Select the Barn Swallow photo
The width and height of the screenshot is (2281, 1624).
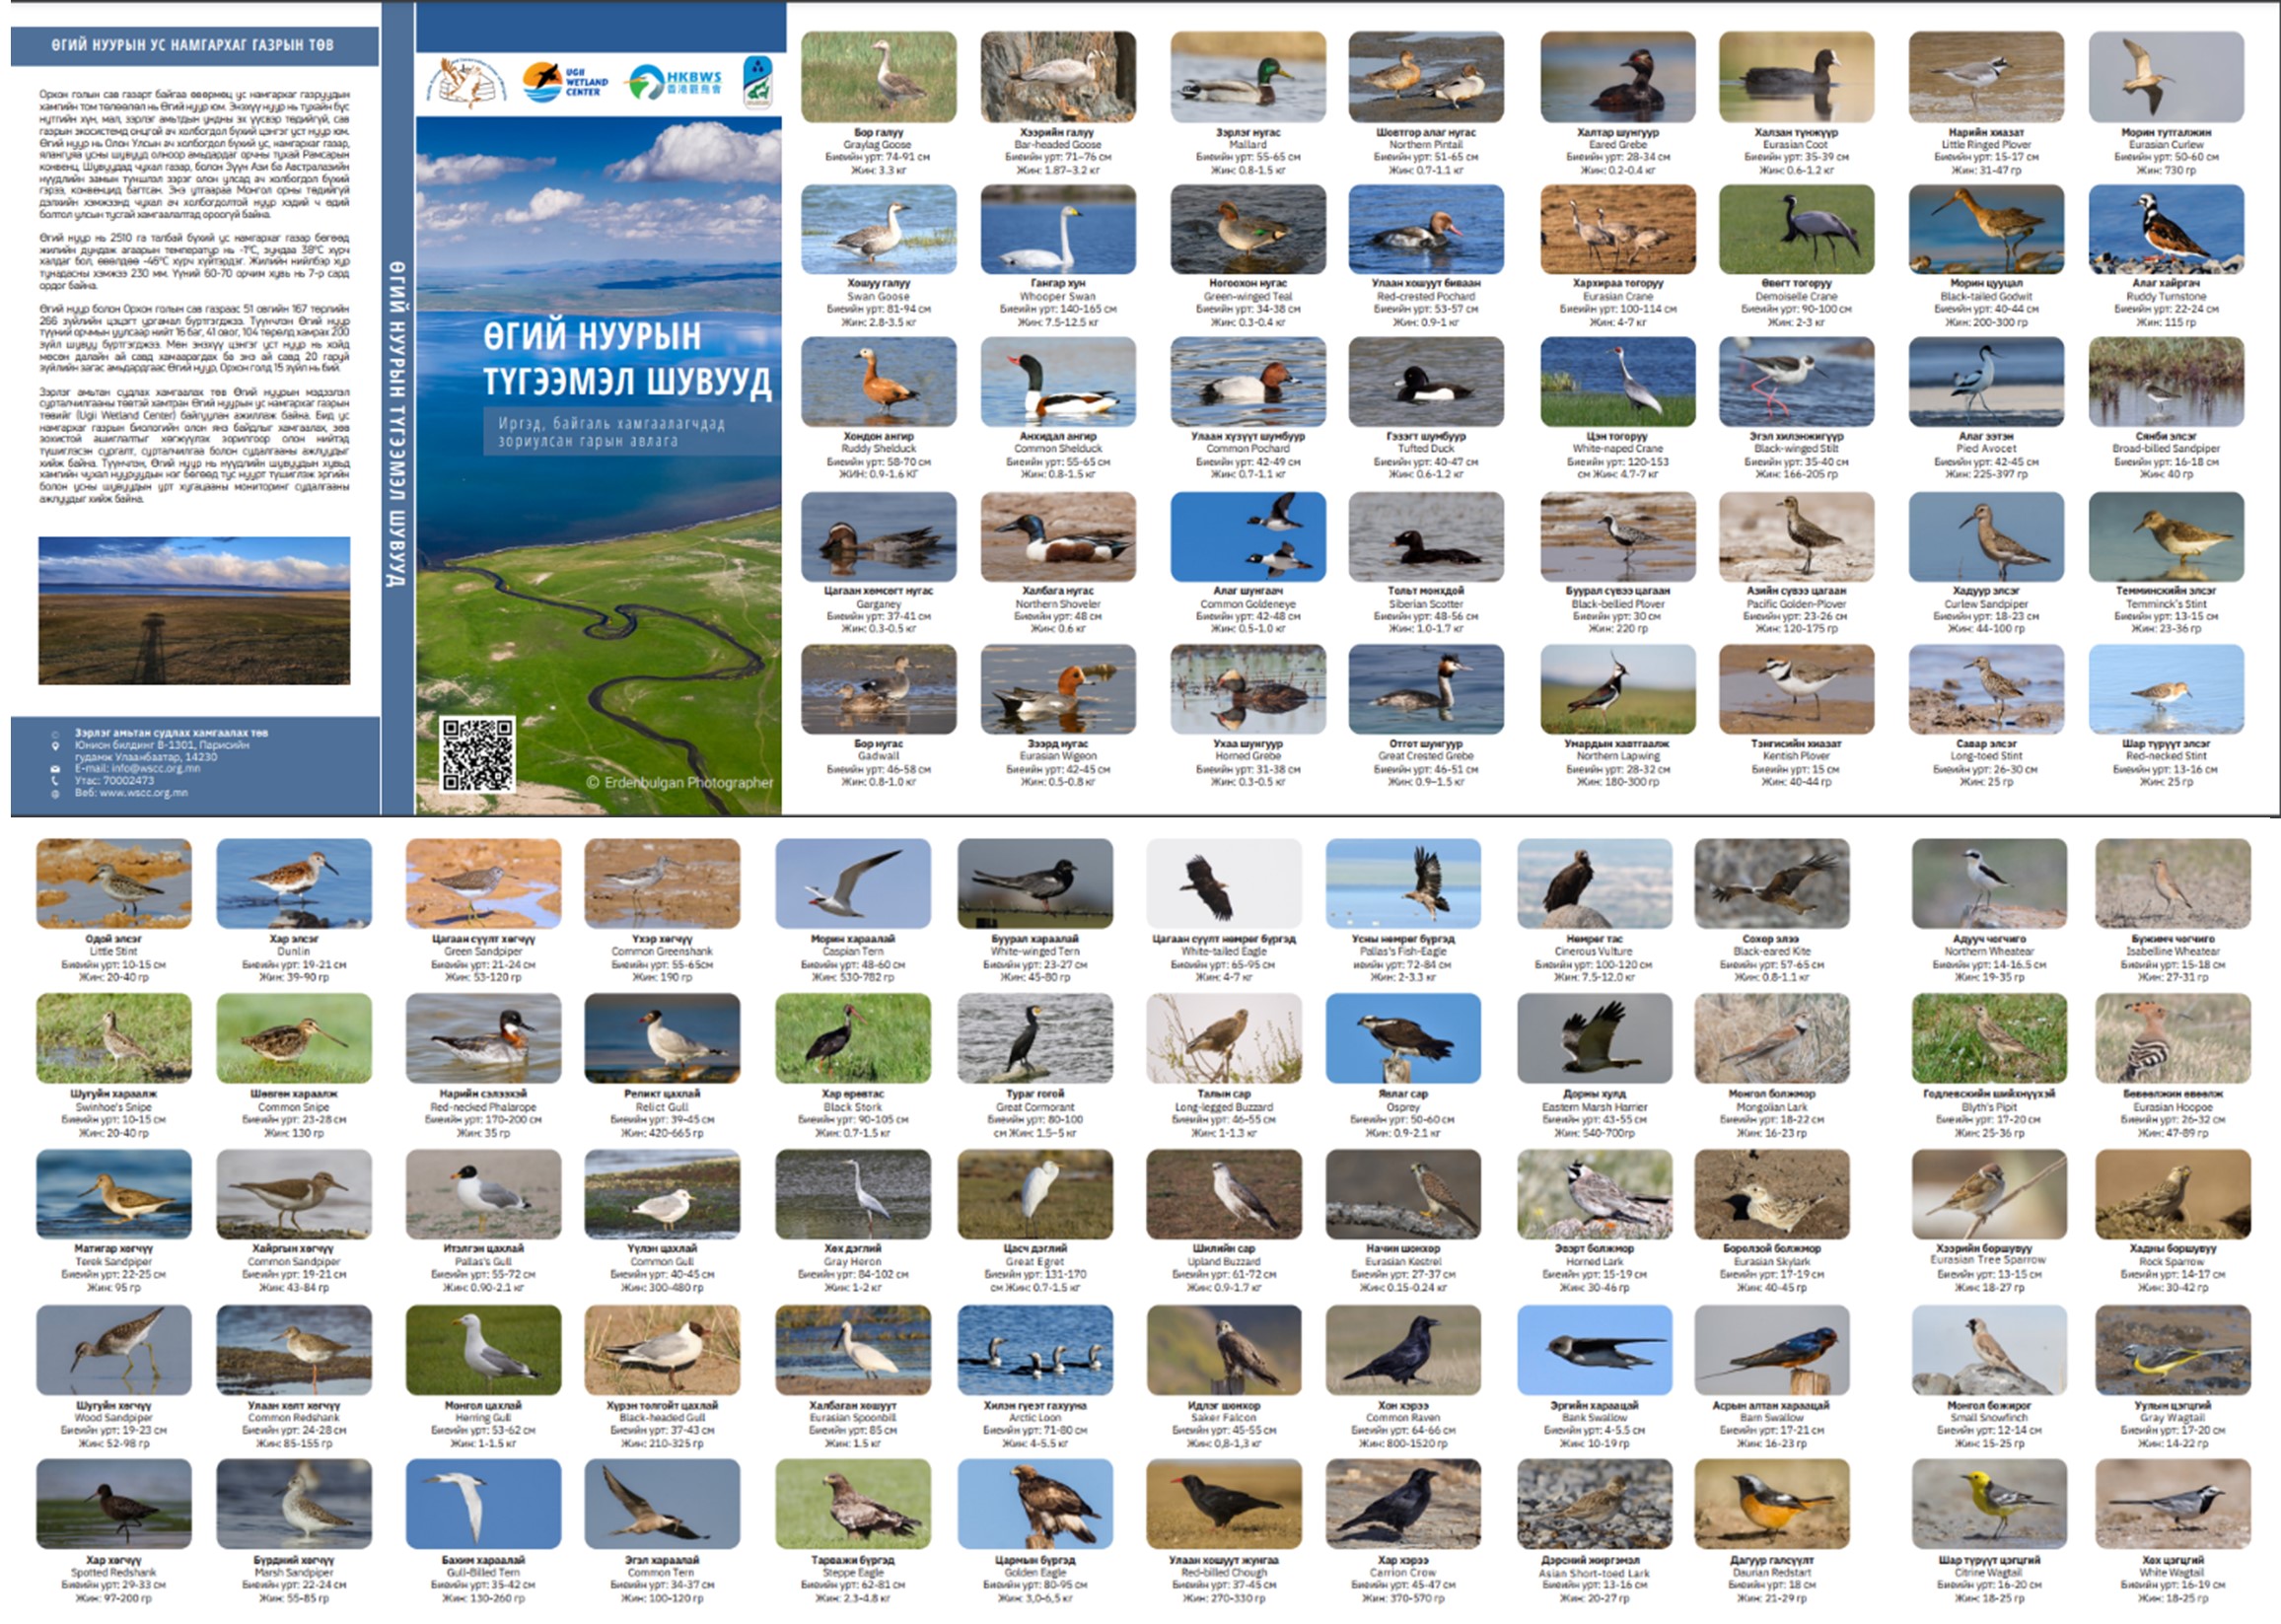(x=1772, y=1350)
